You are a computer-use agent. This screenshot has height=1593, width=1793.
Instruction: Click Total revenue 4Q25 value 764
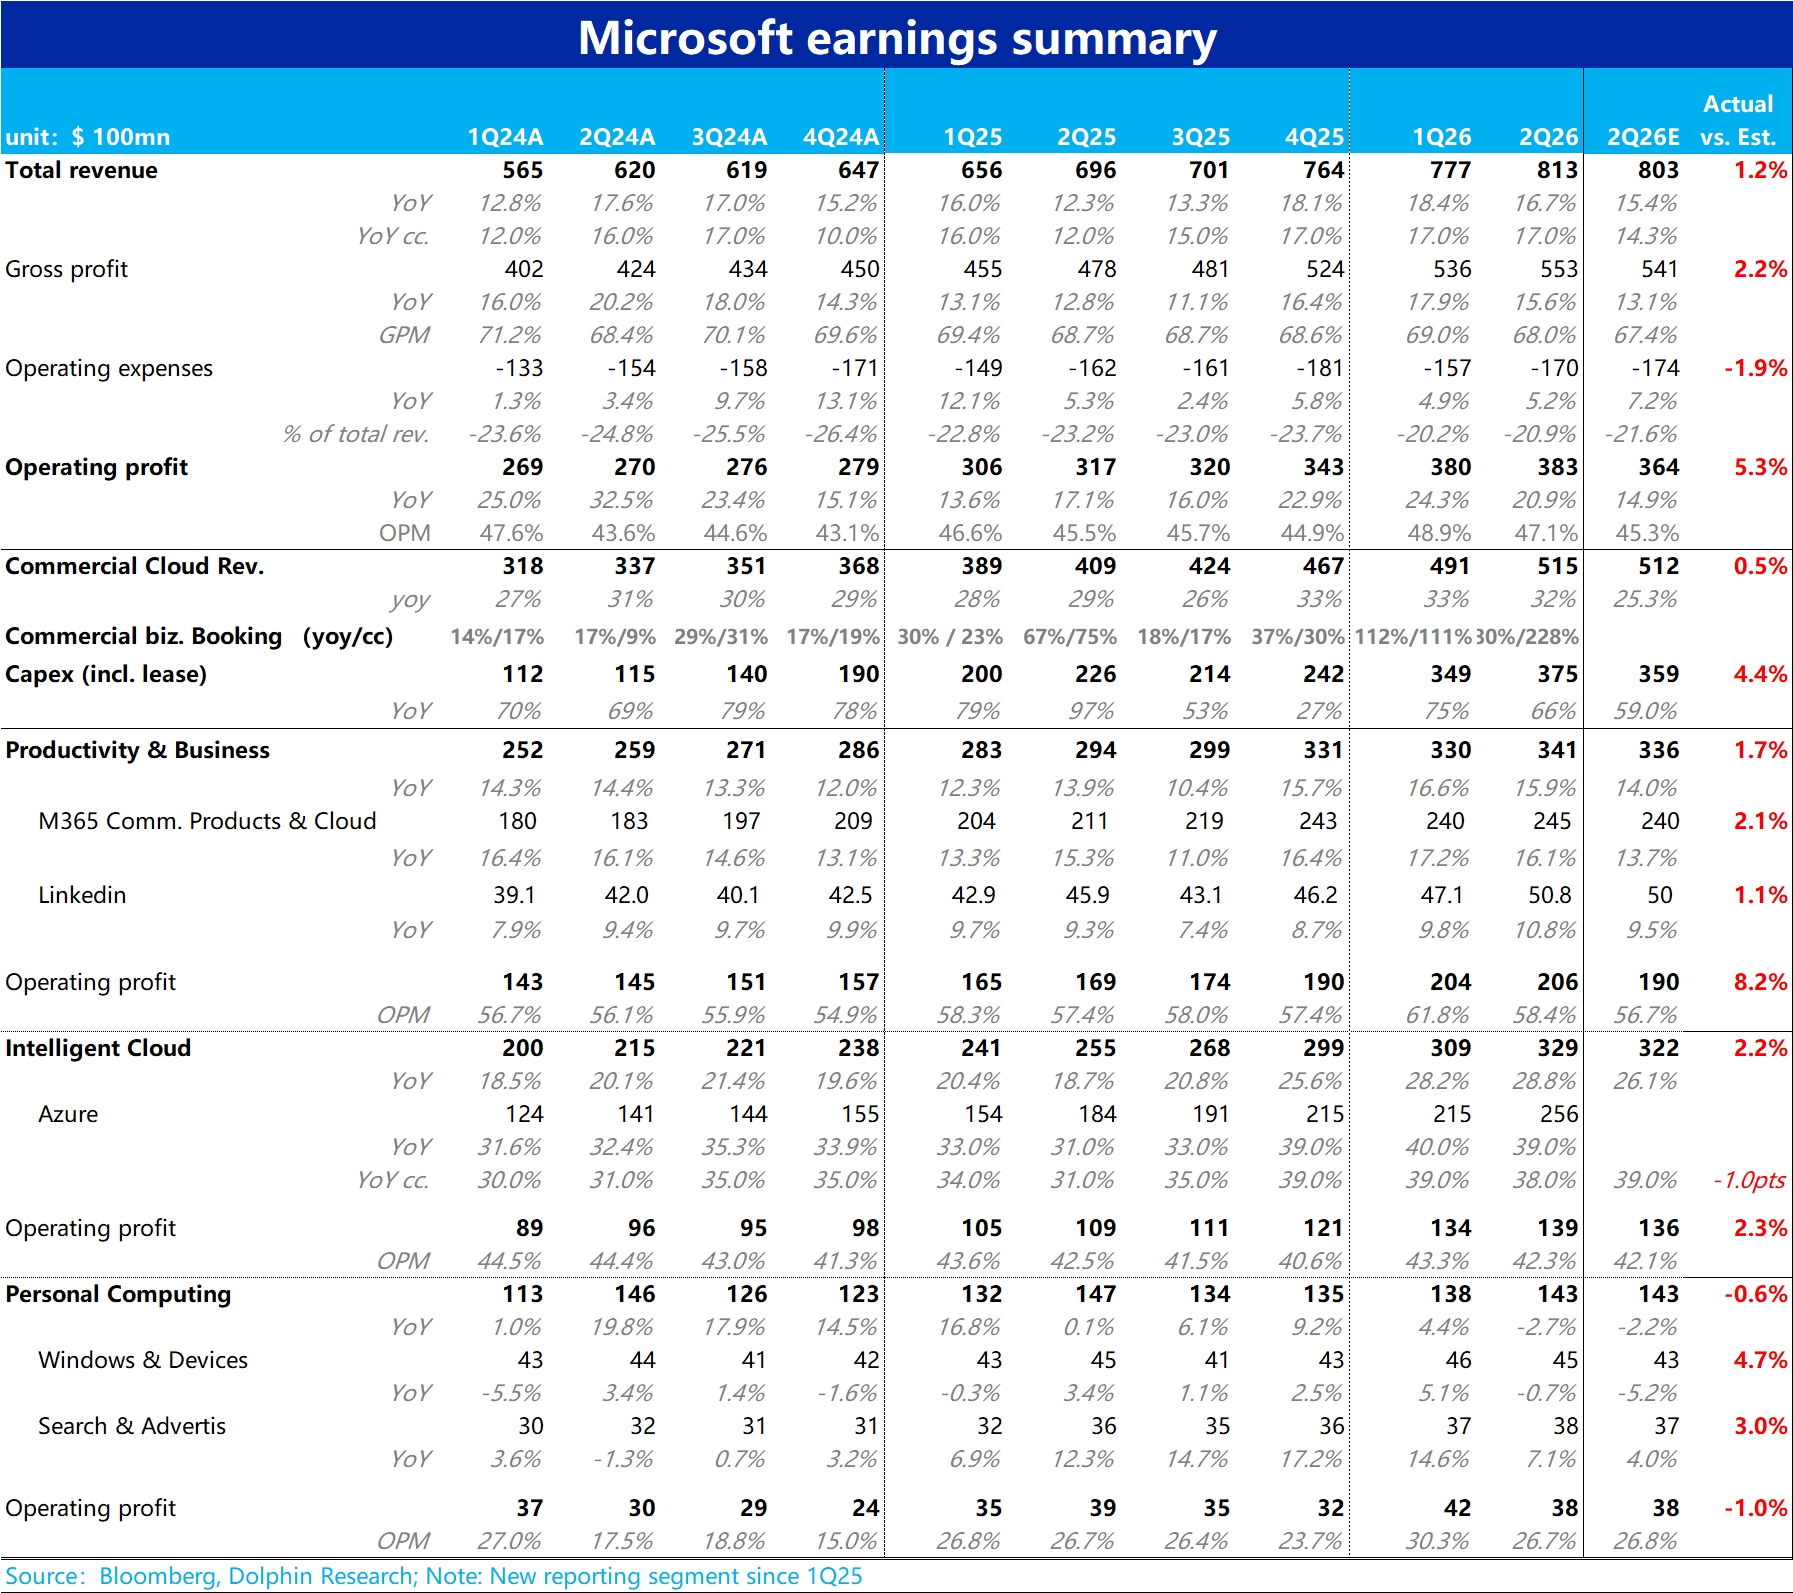[1324, 170]
